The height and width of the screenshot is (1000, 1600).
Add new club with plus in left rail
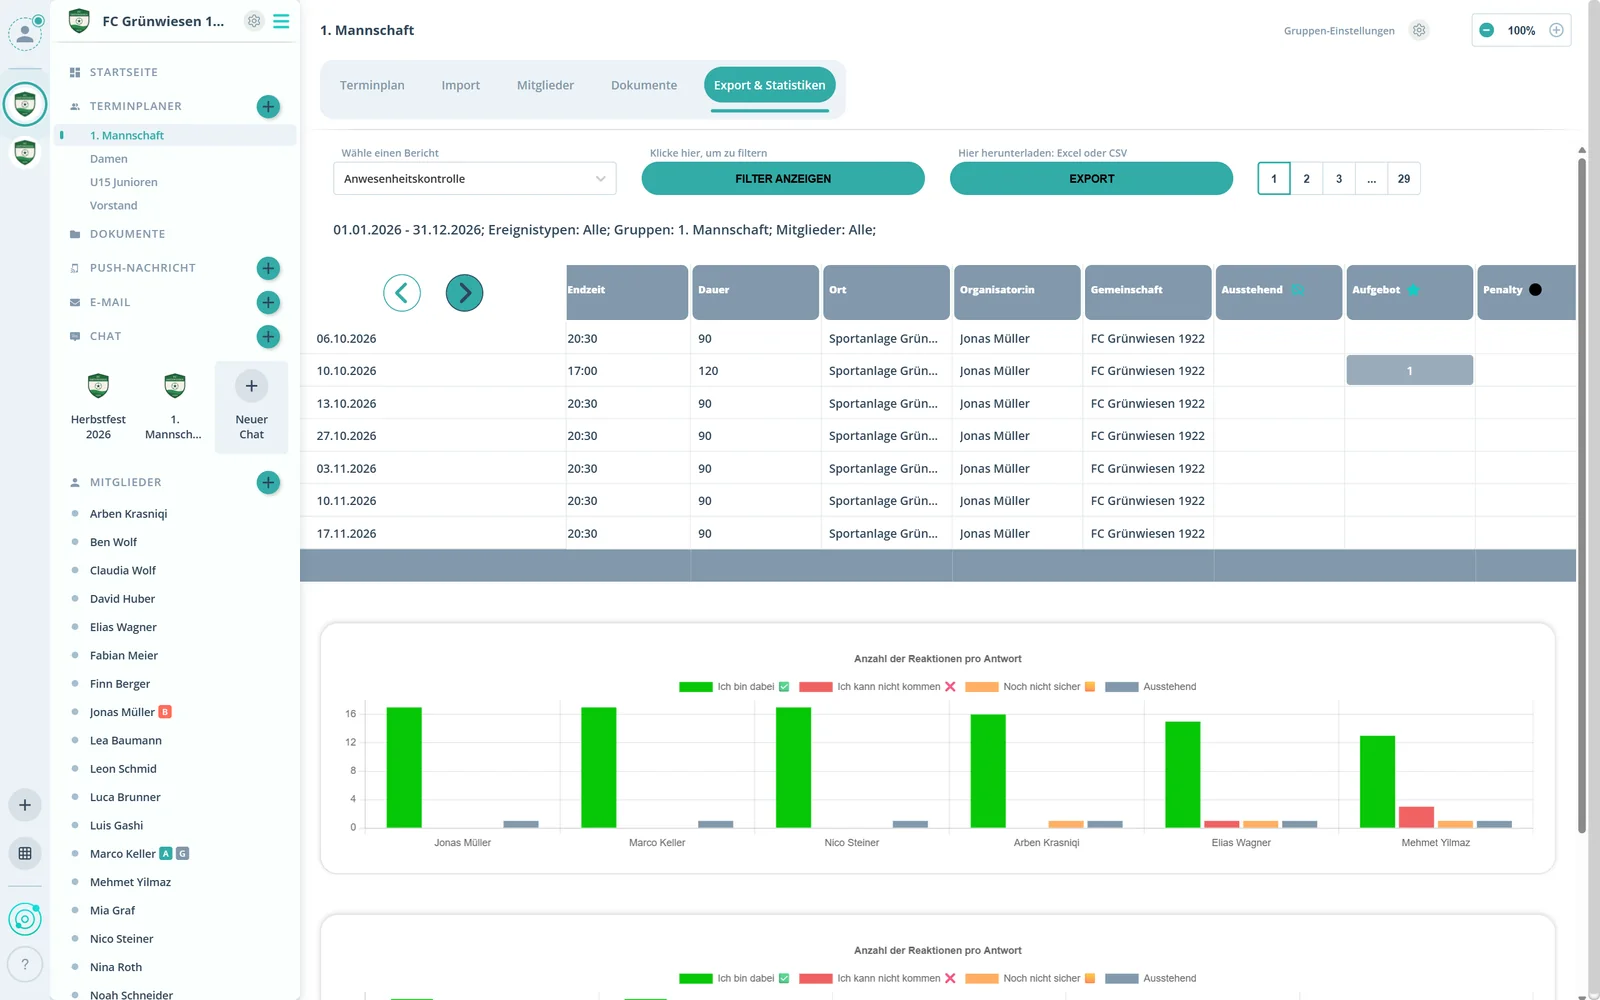25,805
